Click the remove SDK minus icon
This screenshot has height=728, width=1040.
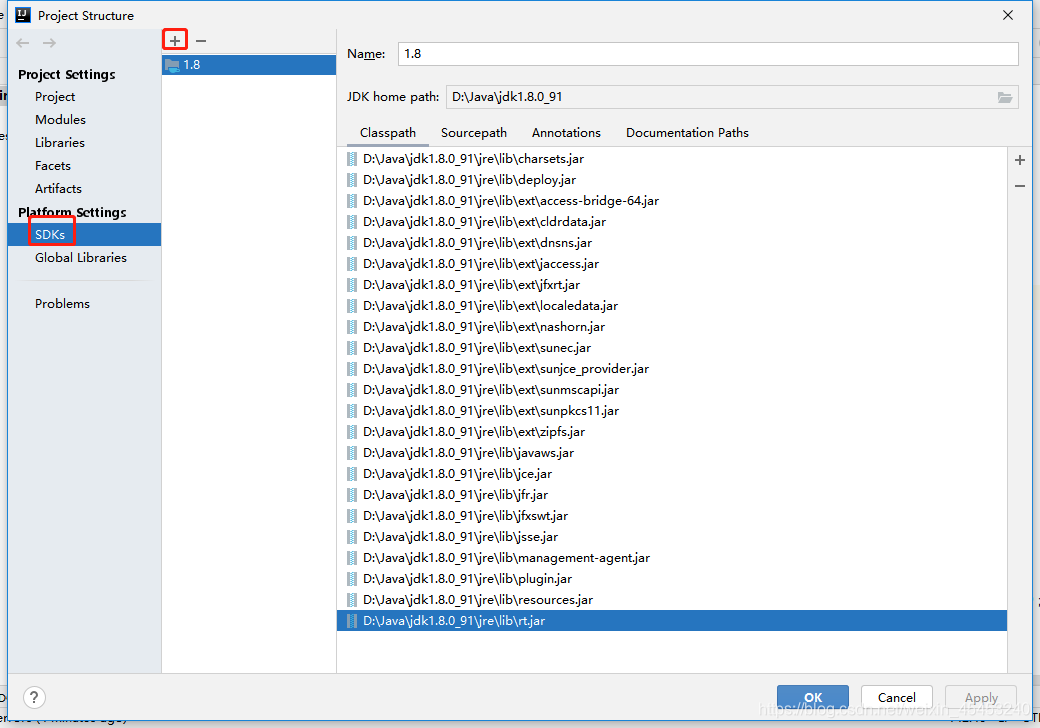point(201,40)
